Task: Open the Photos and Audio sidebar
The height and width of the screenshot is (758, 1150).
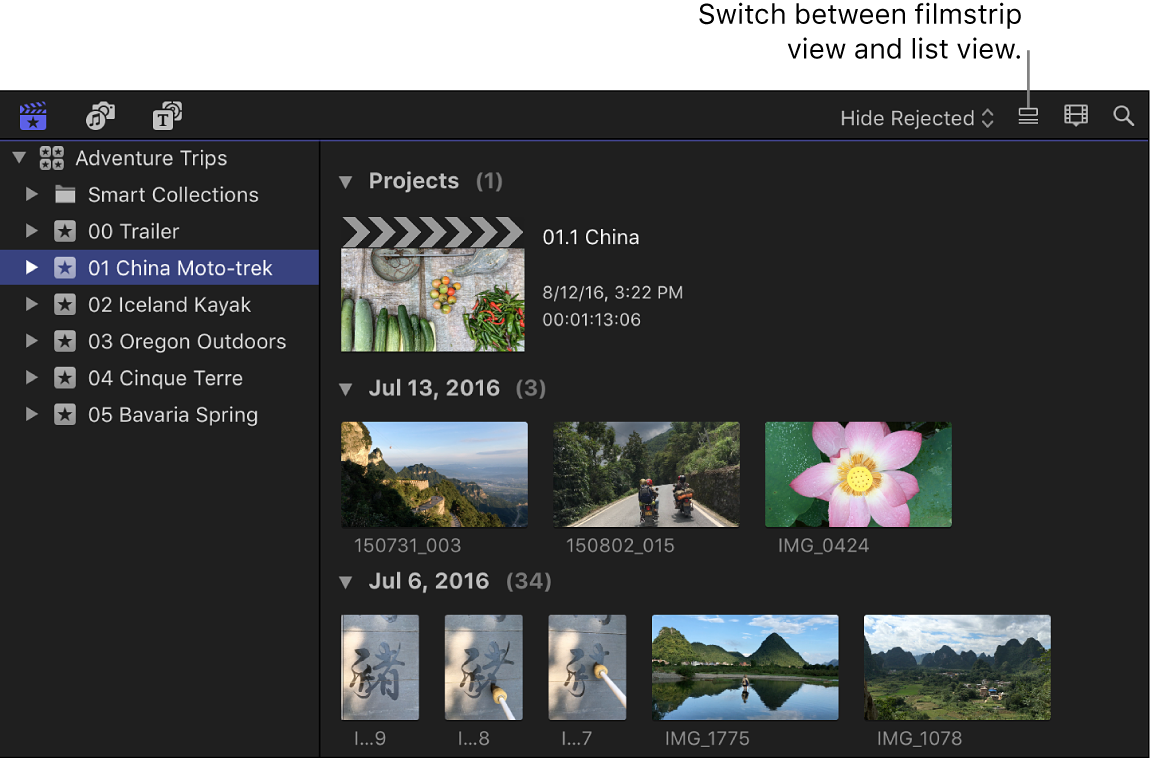Action: click(x=99, y=115)
